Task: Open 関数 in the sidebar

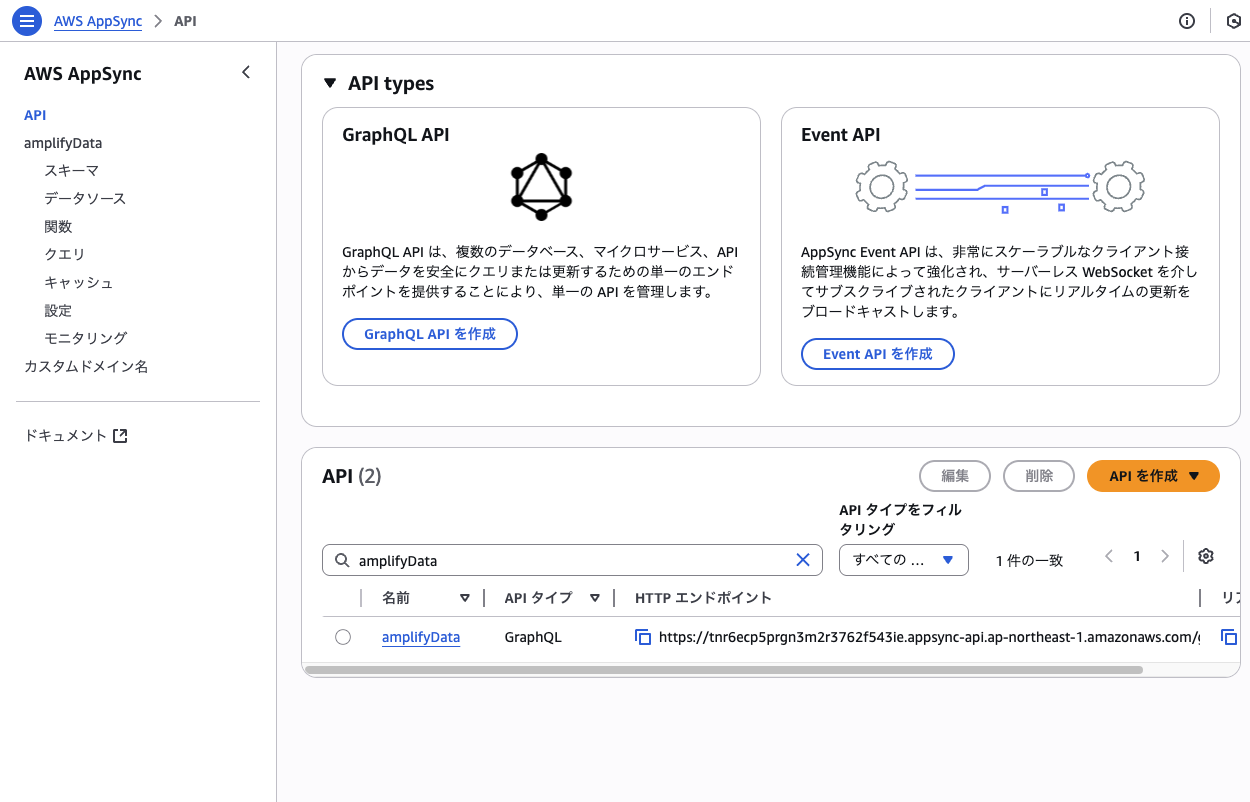Action: tap(58, 227)
